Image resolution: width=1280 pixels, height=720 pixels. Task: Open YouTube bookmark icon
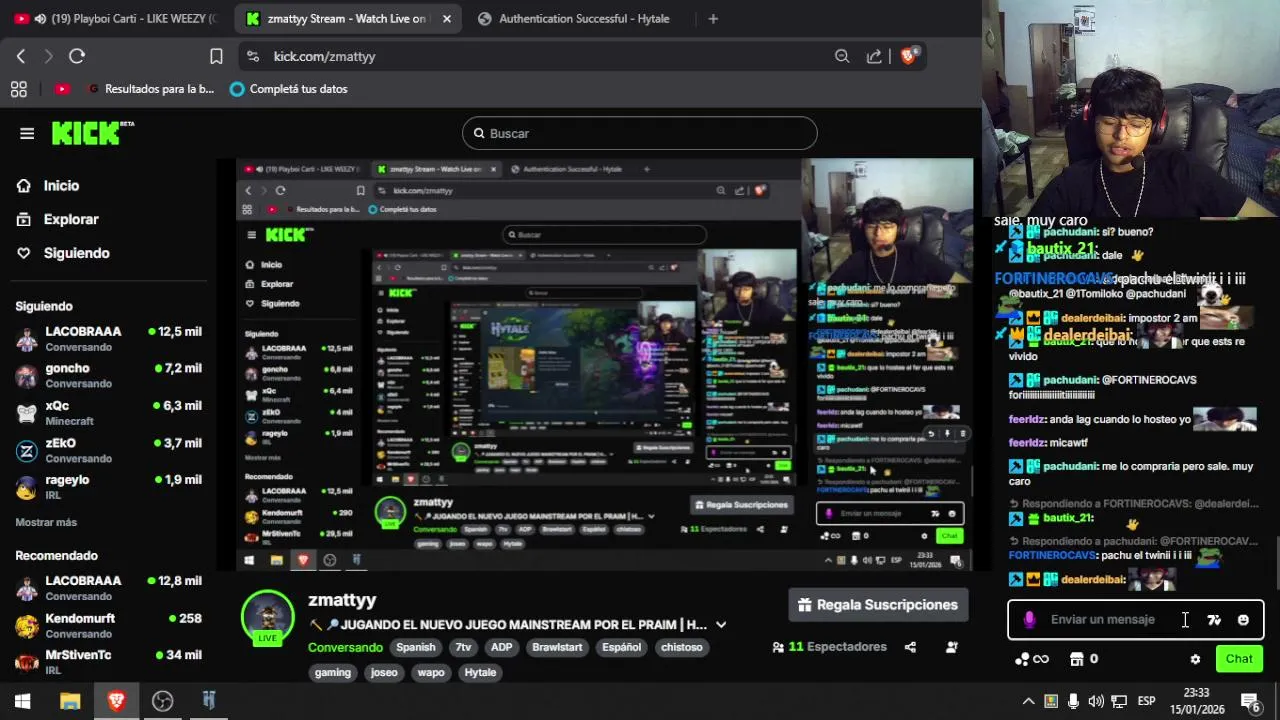point(62,89)
